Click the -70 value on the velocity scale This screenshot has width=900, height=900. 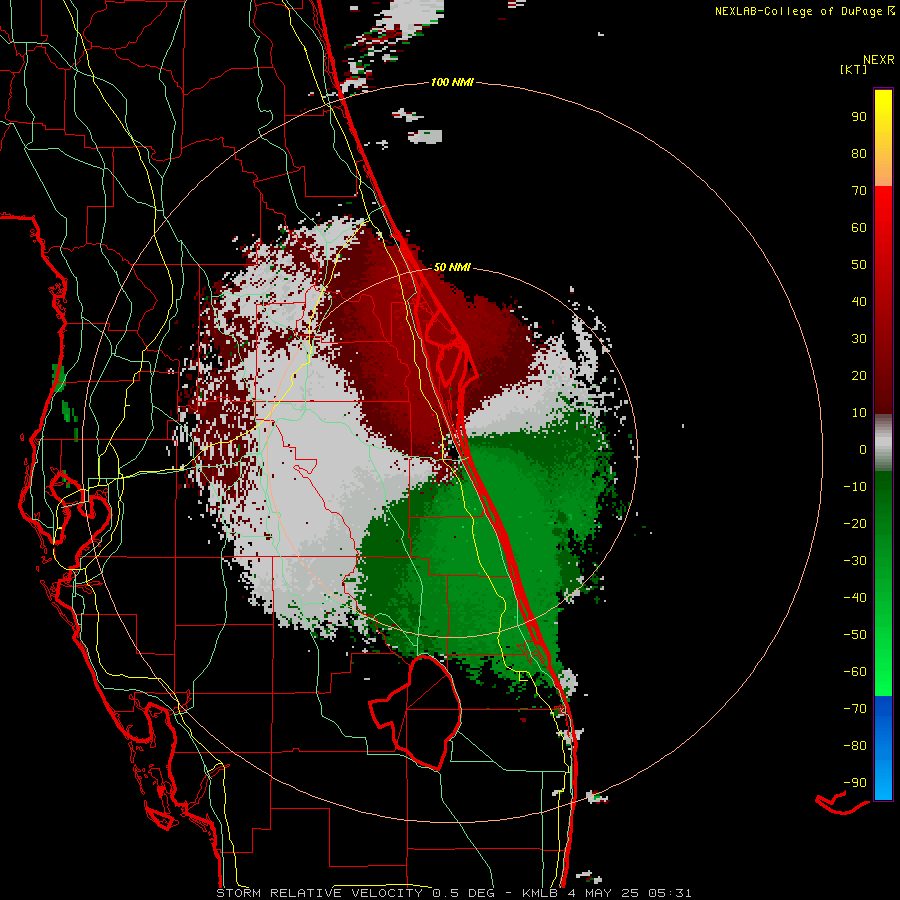[855, 709]
